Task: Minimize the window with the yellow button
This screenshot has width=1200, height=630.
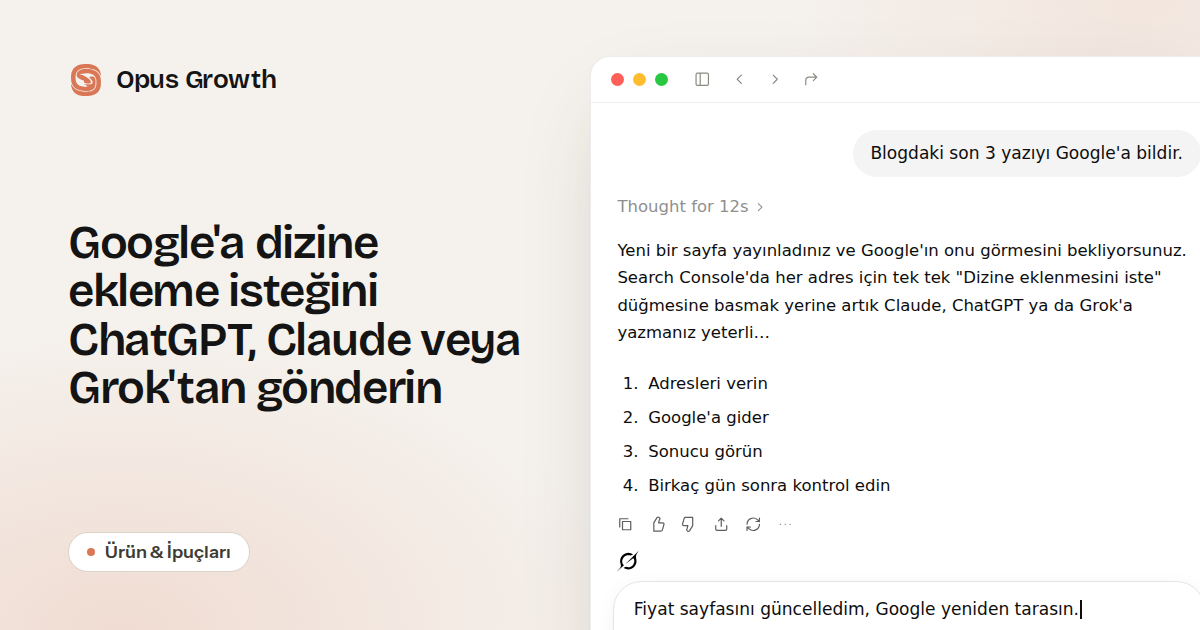Action: (639, 79)
